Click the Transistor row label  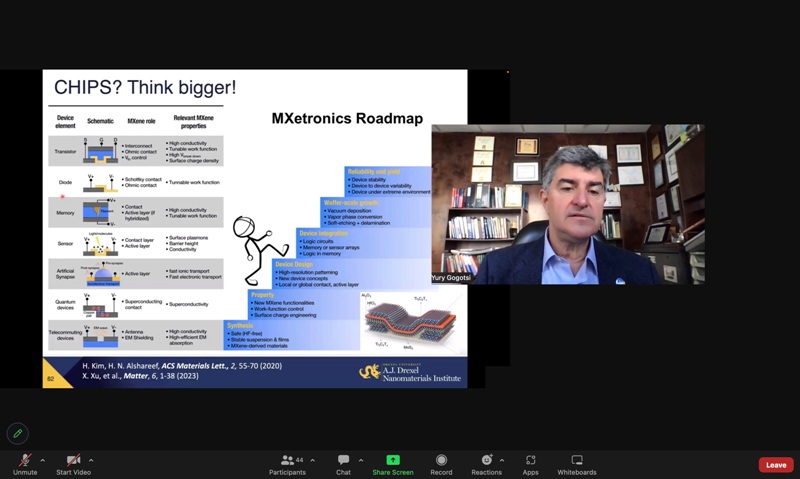(x=65, y=152)
